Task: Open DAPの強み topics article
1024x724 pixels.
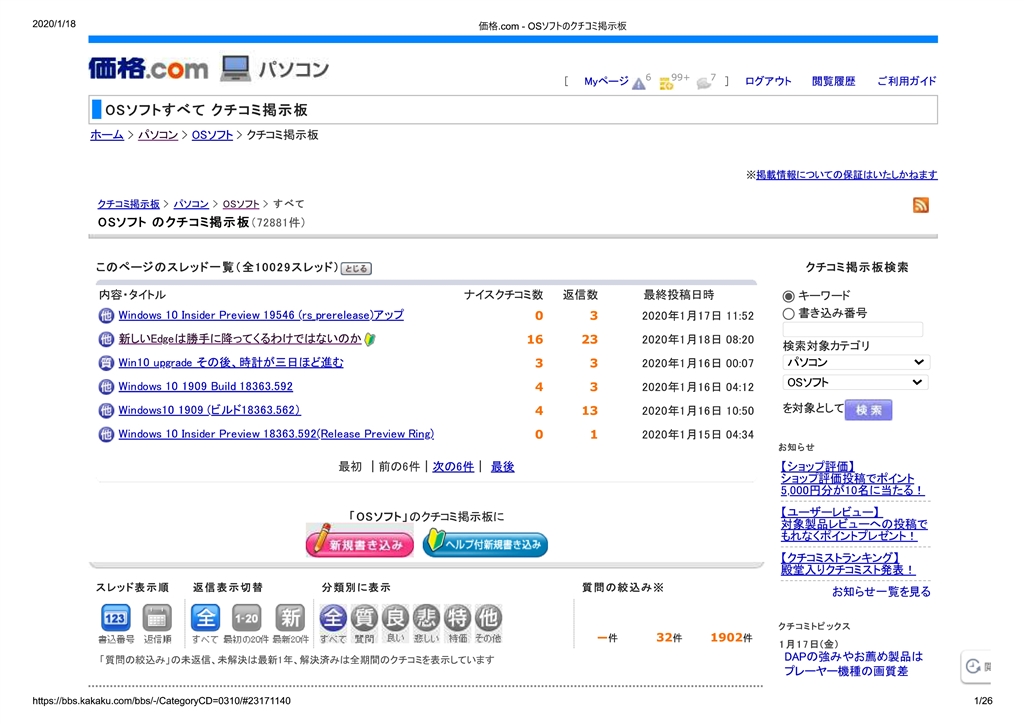Action: pos(853,664)
